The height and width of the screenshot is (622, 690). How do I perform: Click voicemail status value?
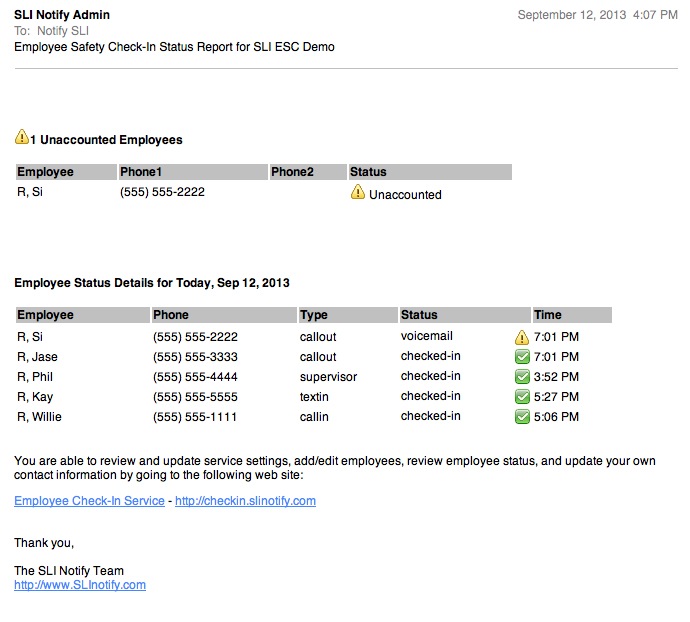[x=426, y=336]
